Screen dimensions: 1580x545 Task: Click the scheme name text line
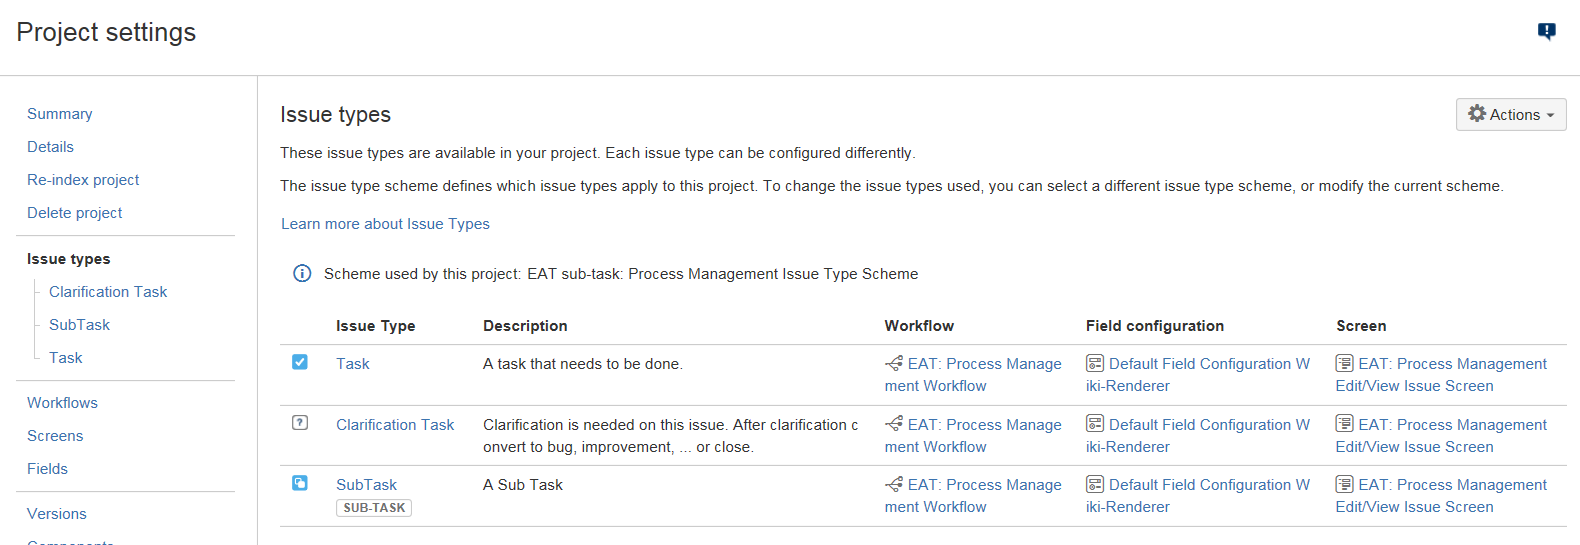click(621, 274)
